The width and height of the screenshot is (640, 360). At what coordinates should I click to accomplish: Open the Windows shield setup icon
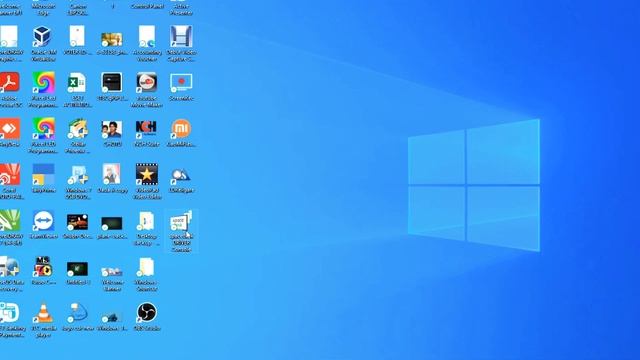click(78, 174)
